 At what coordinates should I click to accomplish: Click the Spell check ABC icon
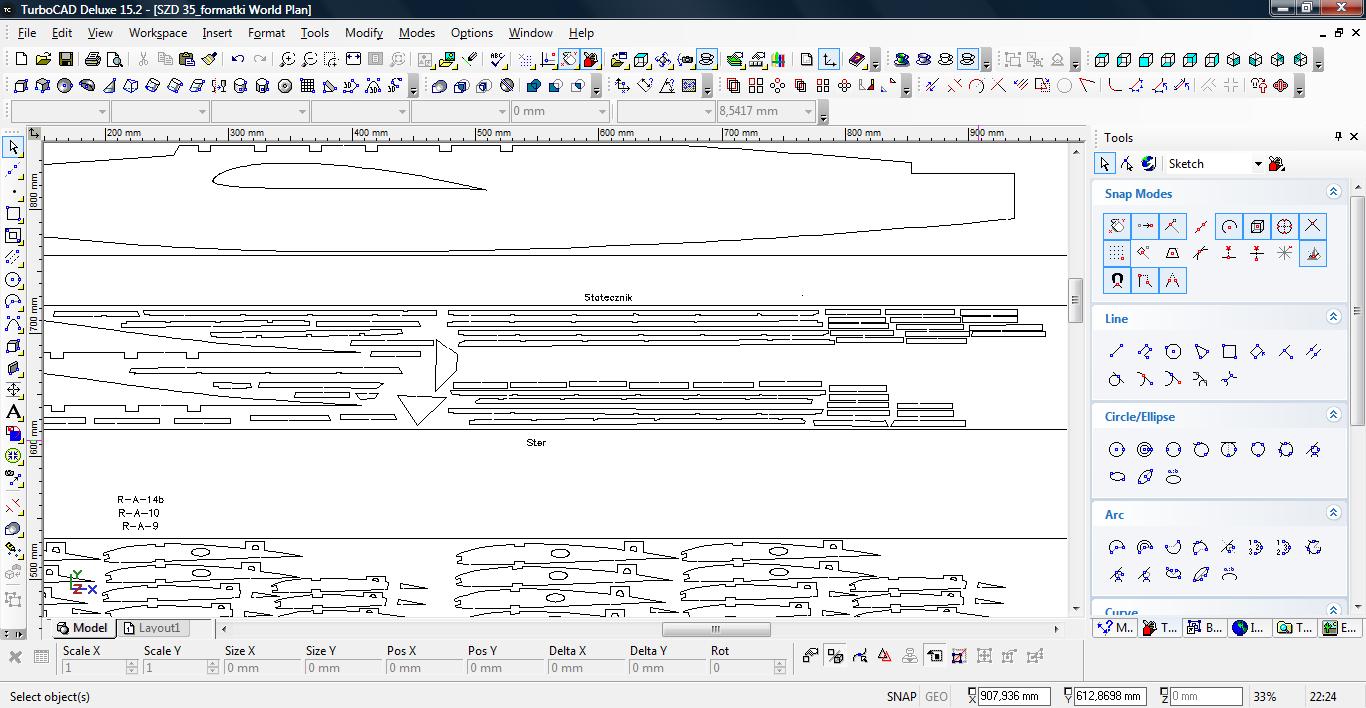[497, 60]
